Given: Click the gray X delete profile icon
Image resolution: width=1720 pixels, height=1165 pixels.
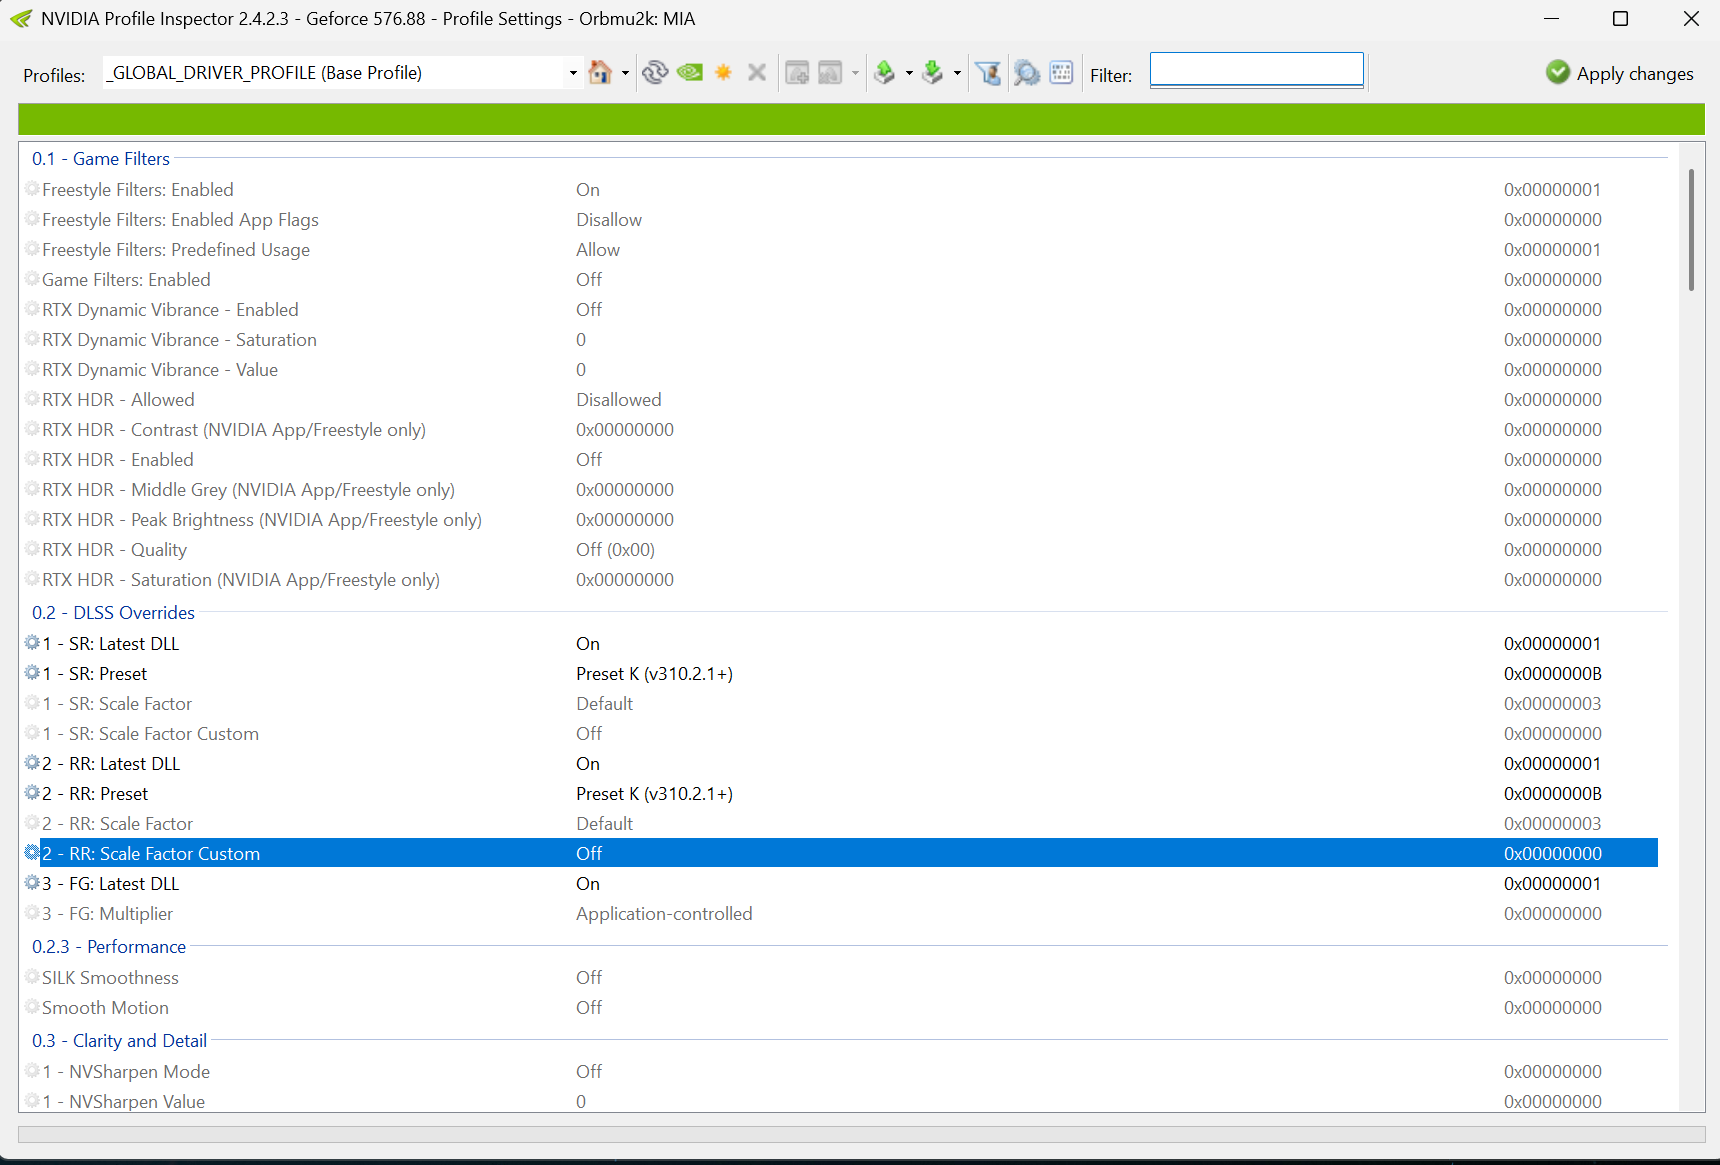Looking at the screenshot, I should click(x=757, y=73).
